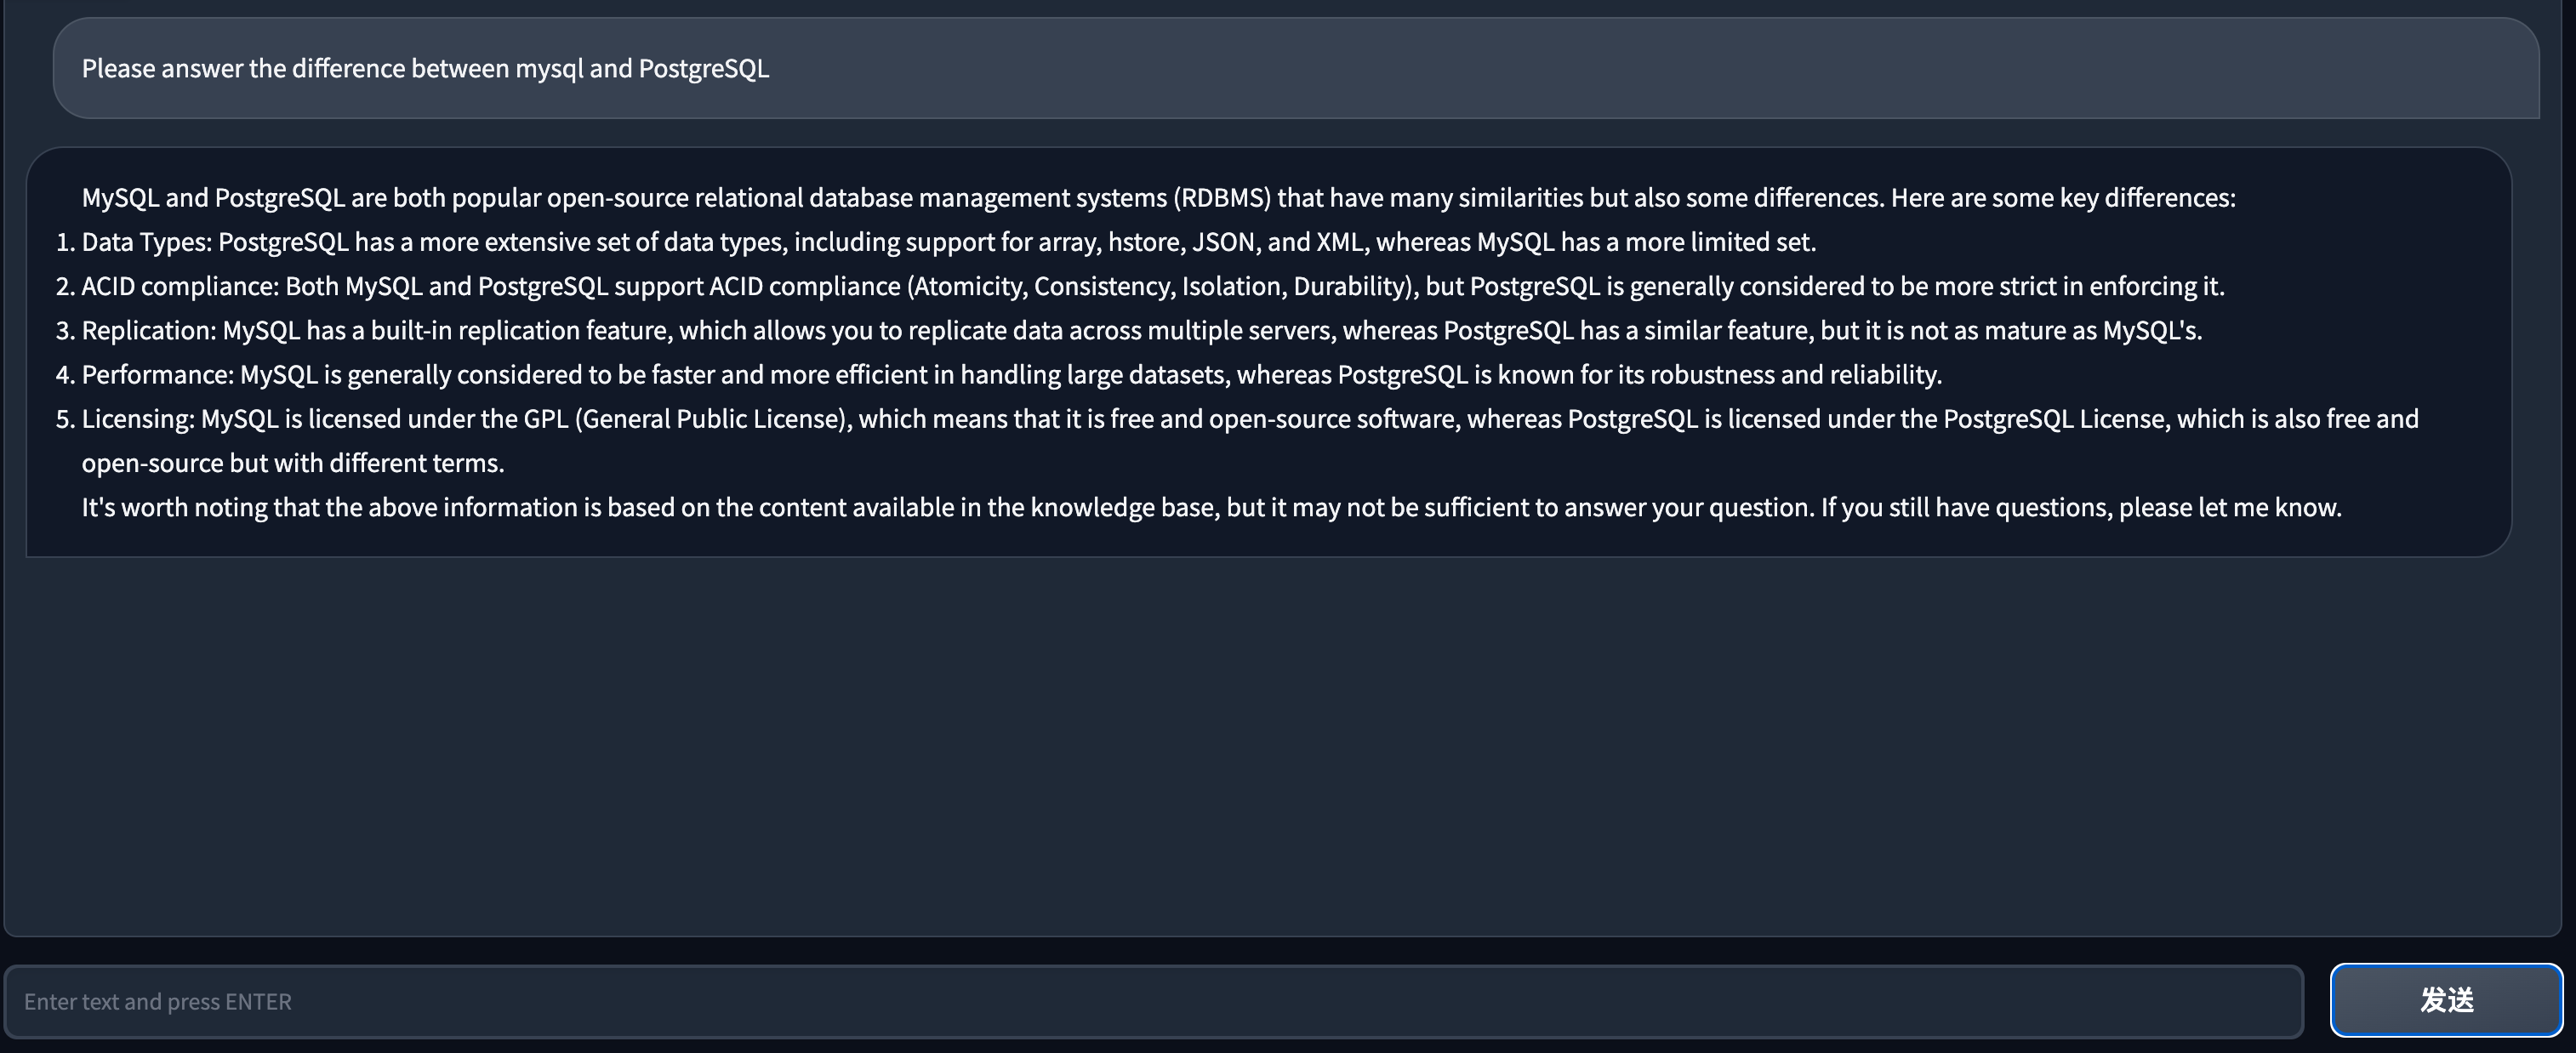Viewport: 2576px width, 1053px height.
Task: Click the response's opening sentence about RDBMS
Action: [x=1158, y=198]
